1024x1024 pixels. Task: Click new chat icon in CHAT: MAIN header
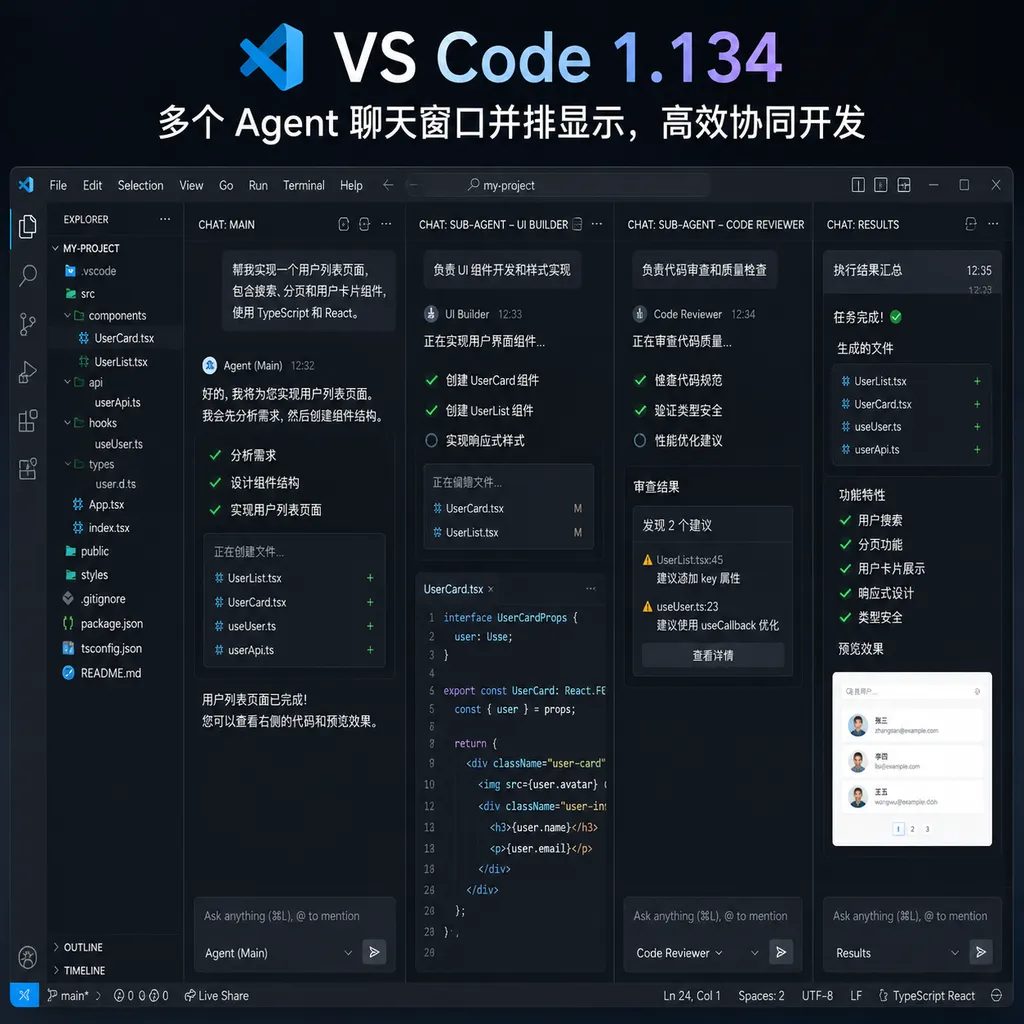[x=344, y=224]
